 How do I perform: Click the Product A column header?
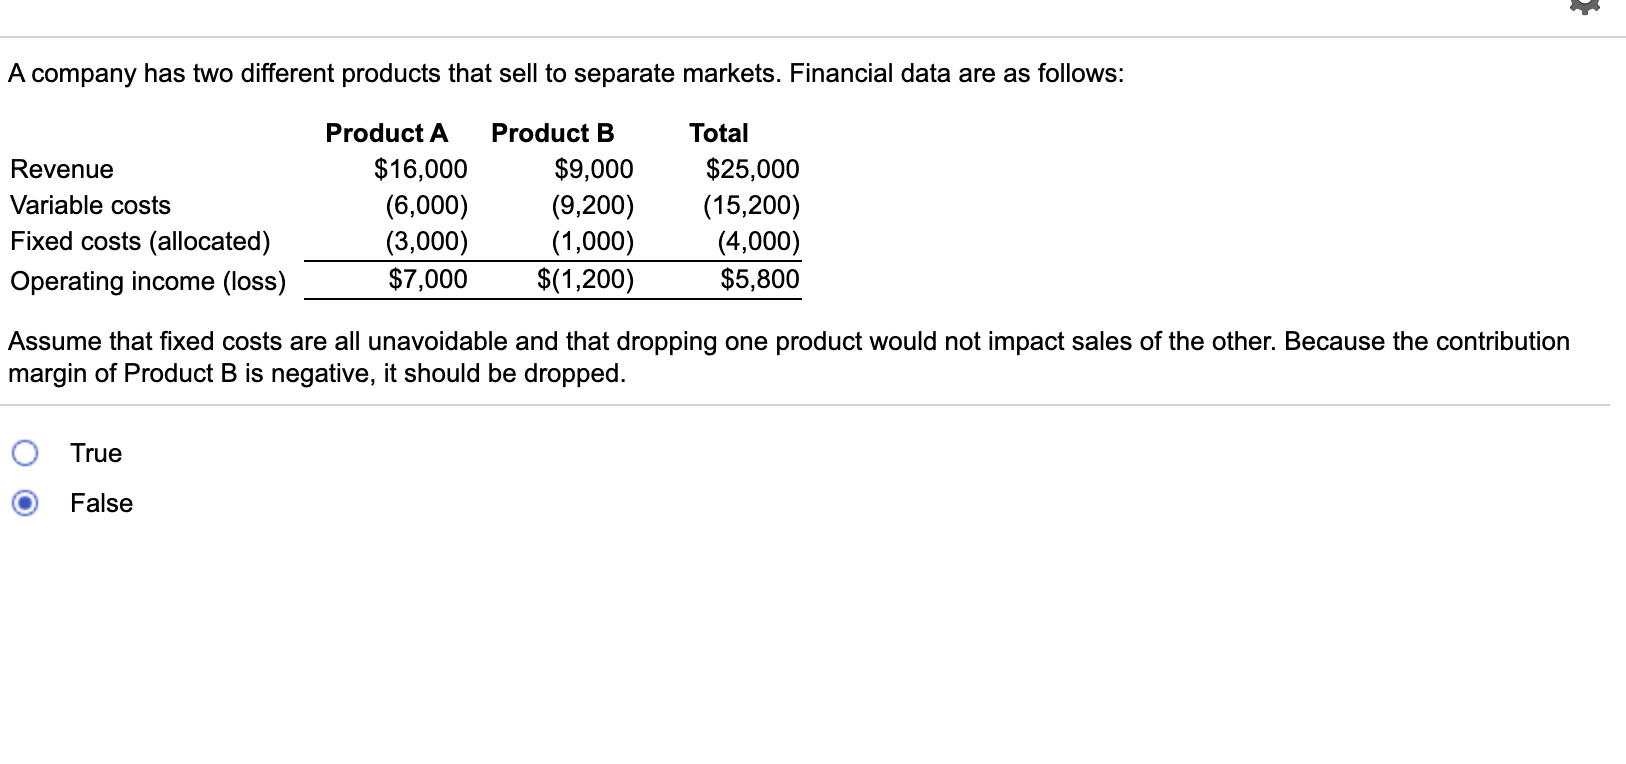tap(386, 133)
